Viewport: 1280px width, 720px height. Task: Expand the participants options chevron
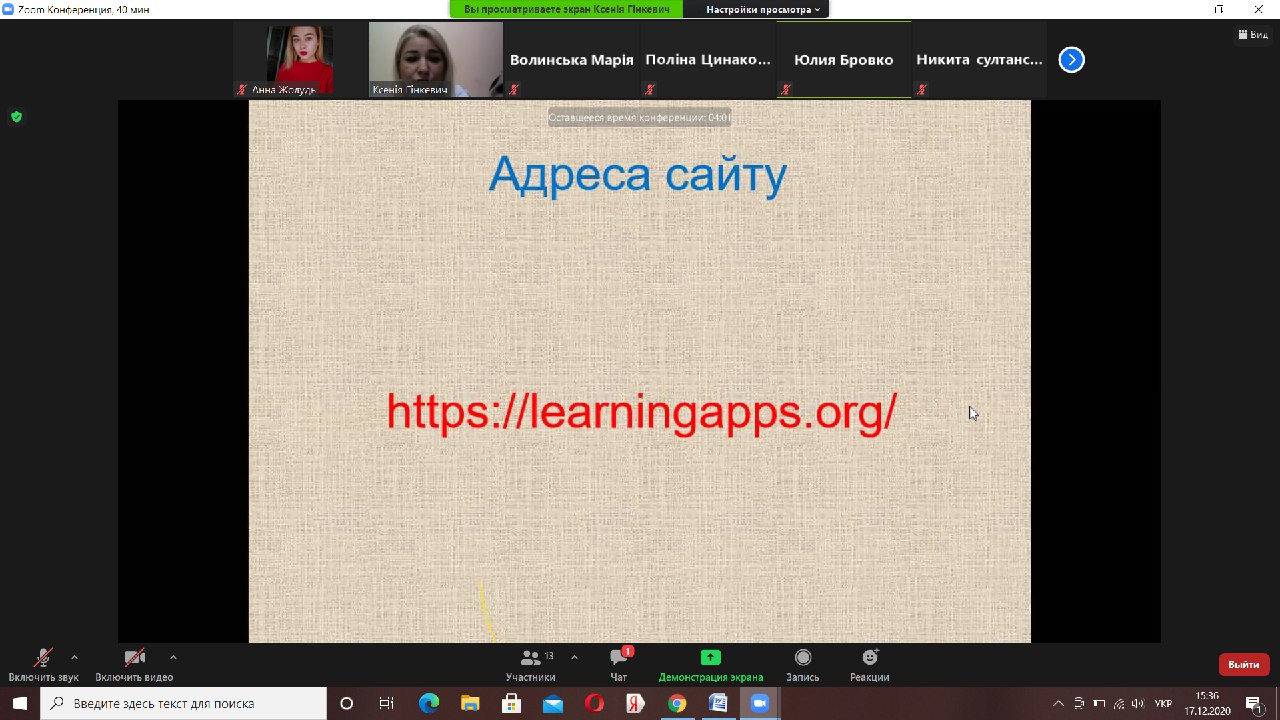tap(574, 657)
